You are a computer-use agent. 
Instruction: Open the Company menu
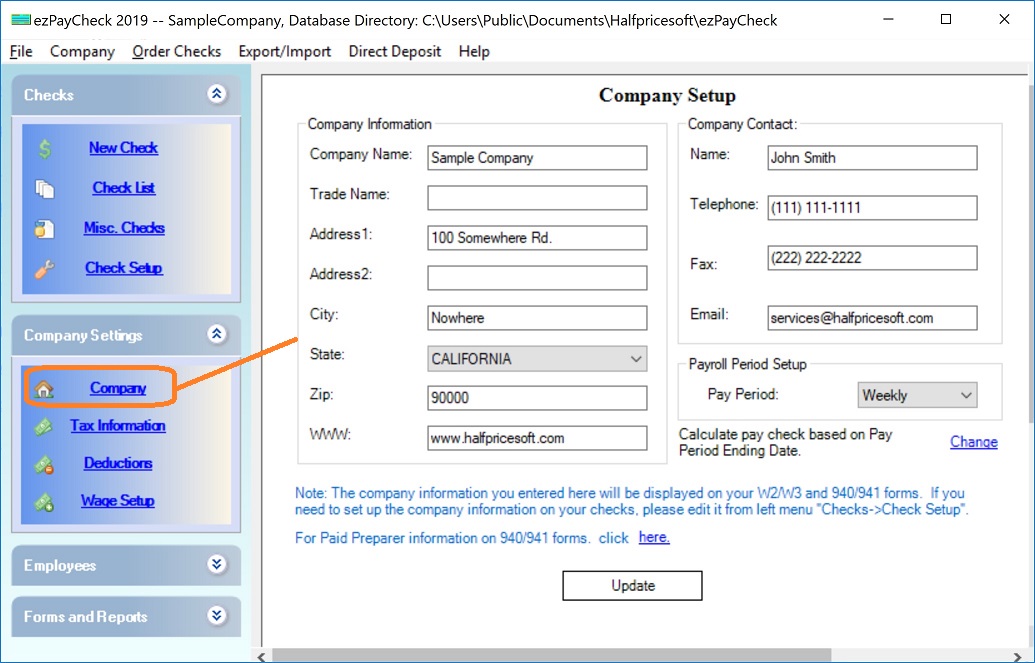[x=83, y=52]
